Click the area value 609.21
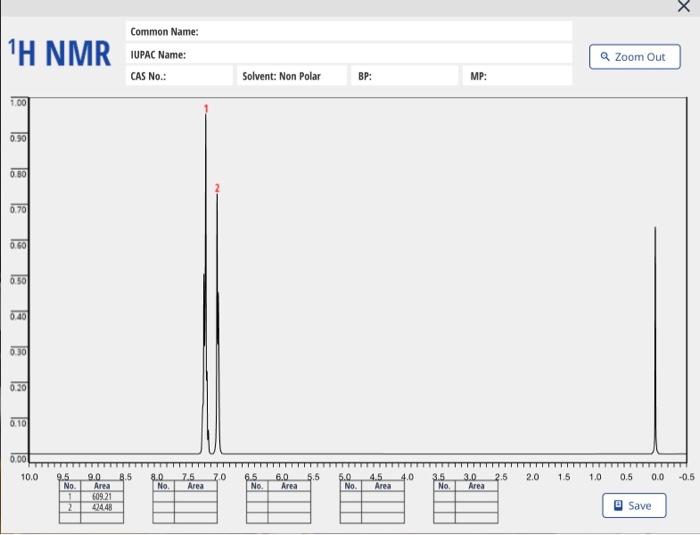 102,497
